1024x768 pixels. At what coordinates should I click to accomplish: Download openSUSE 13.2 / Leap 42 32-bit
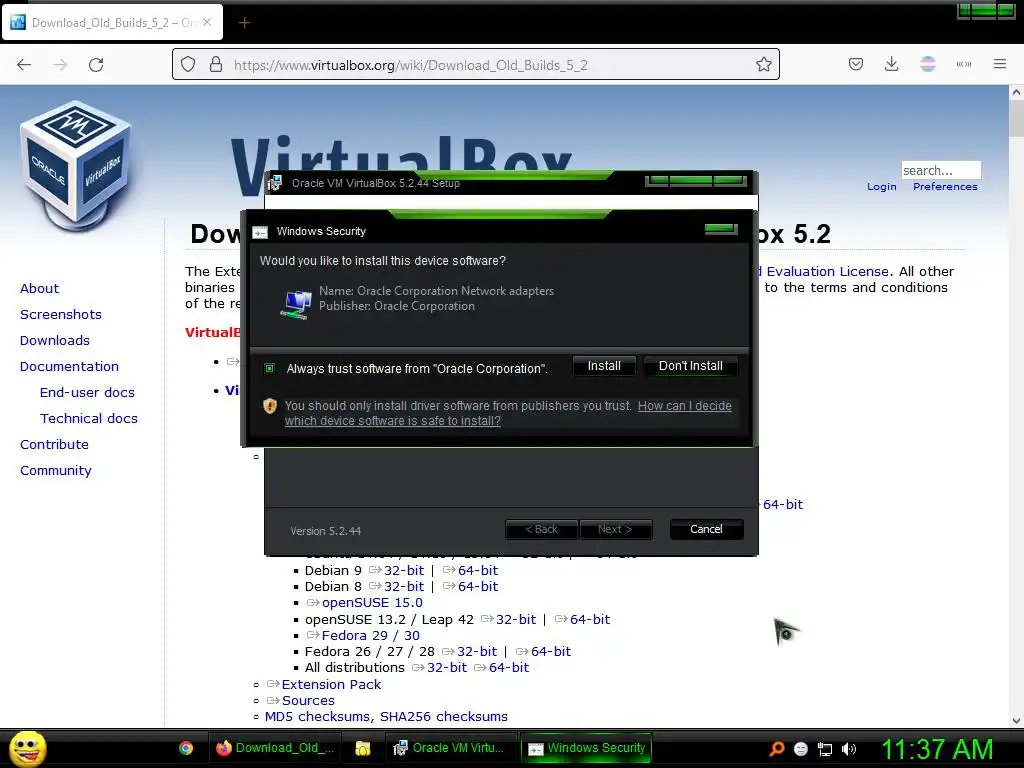tap(516, 620)
